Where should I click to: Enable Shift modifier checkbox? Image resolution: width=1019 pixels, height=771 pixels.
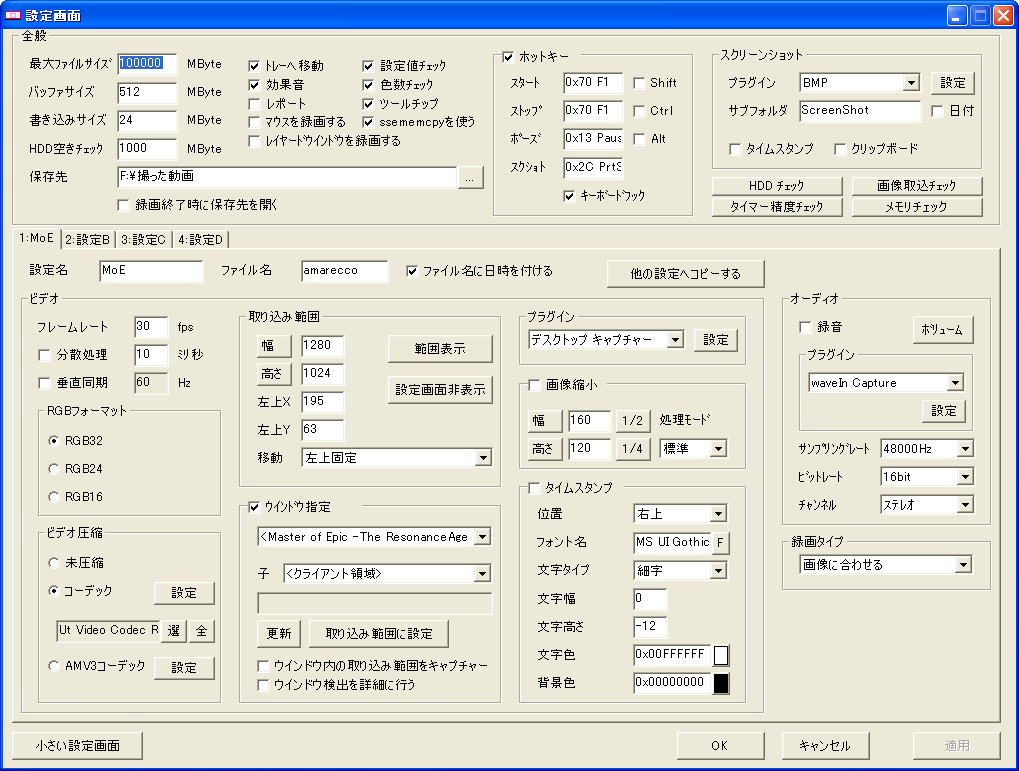point(639,83)
